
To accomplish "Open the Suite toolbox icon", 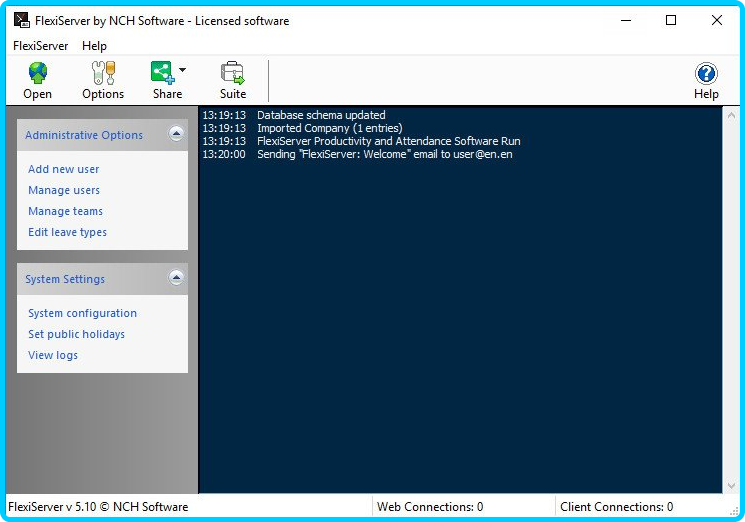I will (x=233, y=73).
